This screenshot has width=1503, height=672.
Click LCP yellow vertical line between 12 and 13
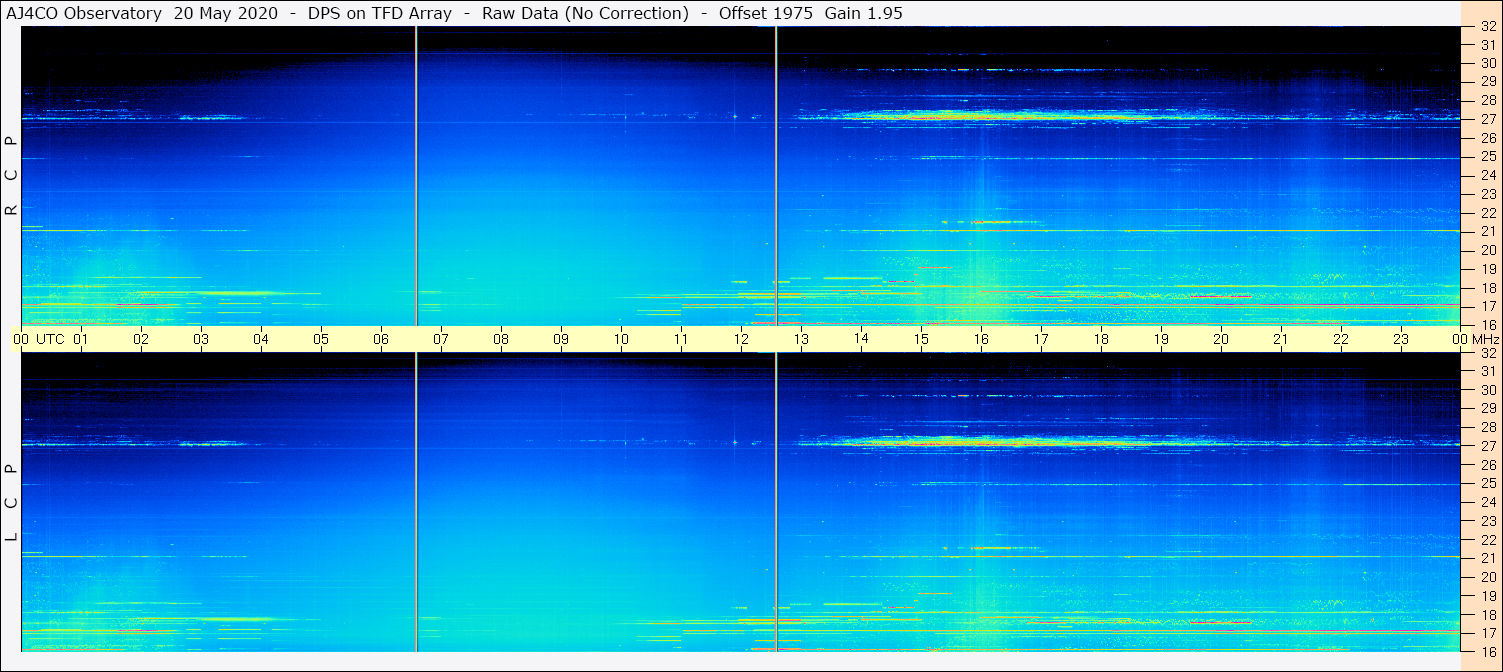(776, 503)
